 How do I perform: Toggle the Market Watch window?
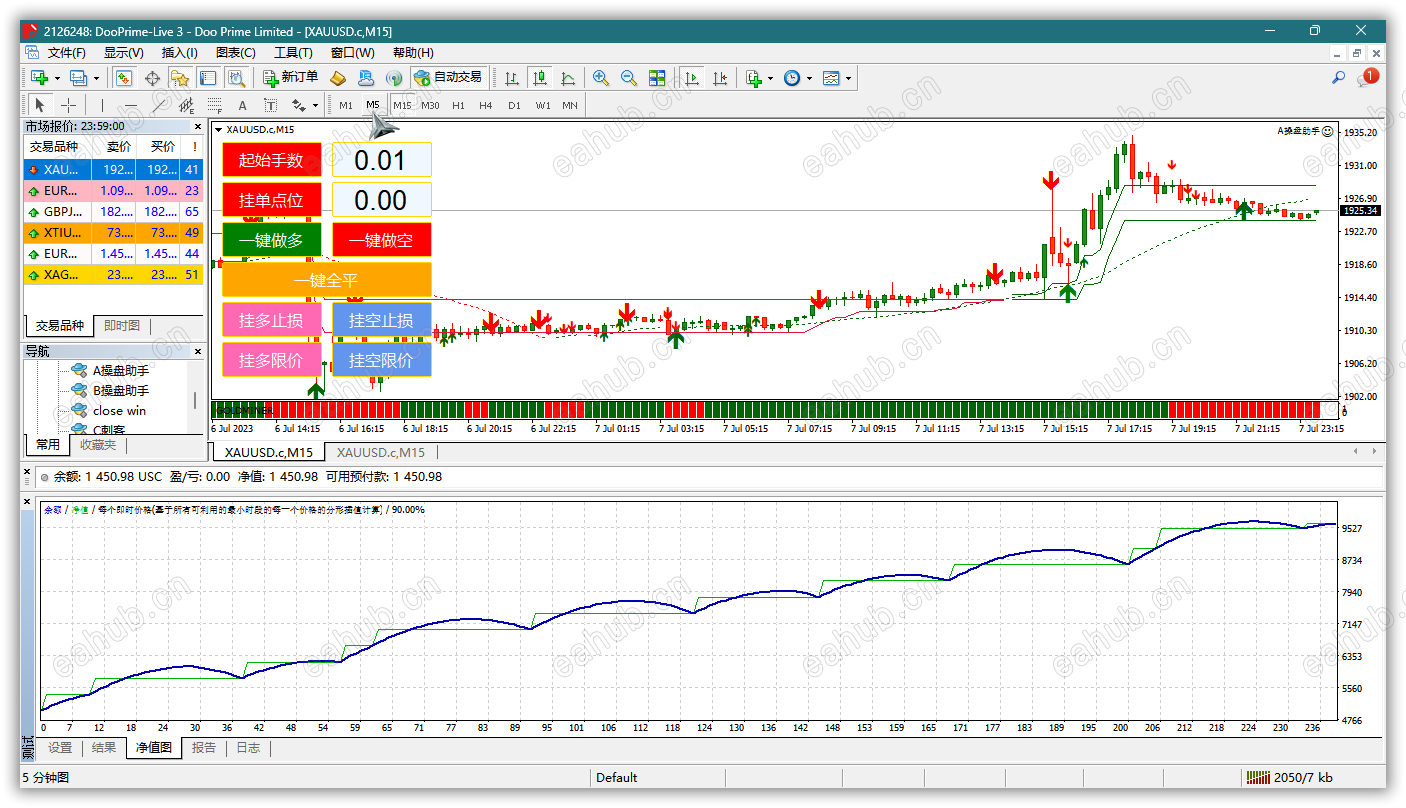[124, 77]
